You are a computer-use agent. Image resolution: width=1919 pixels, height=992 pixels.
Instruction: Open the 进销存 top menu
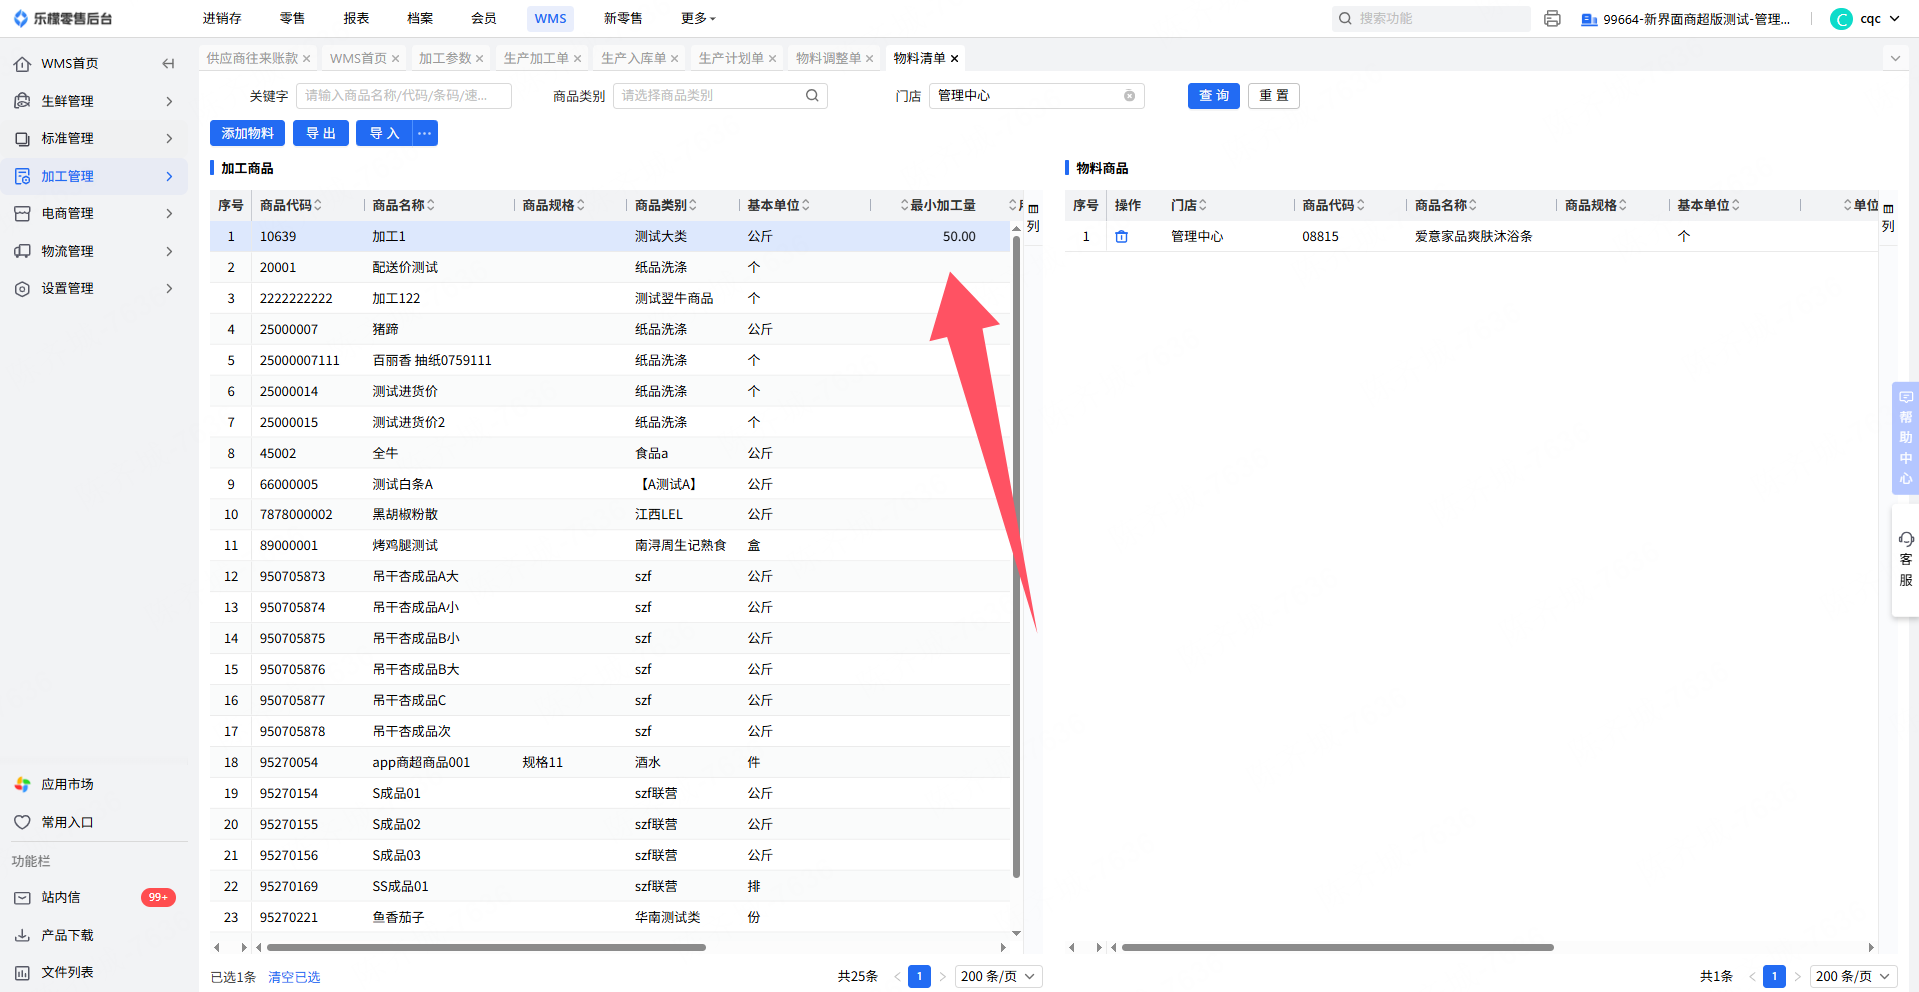222,19
